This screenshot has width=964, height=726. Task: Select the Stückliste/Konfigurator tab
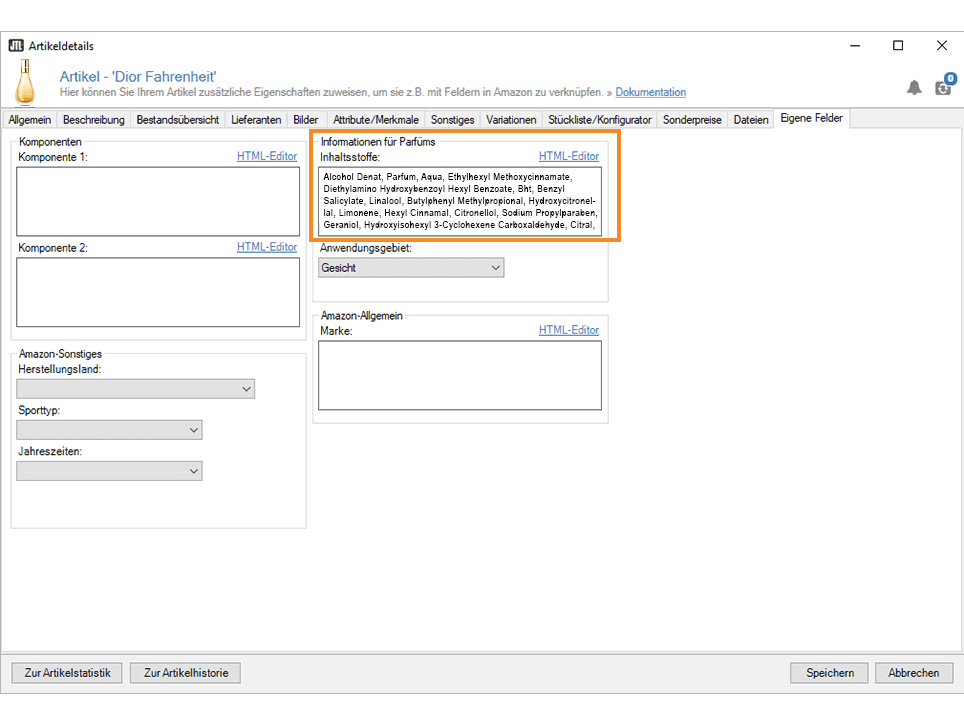pos(600,120)
